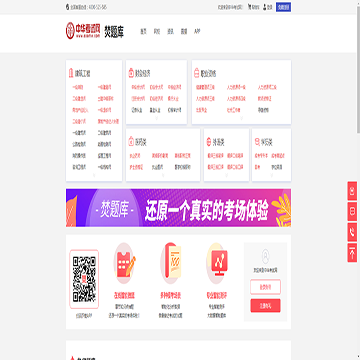Click the grey user avatar in login panel
360x360 pixels.
point(265,256)
